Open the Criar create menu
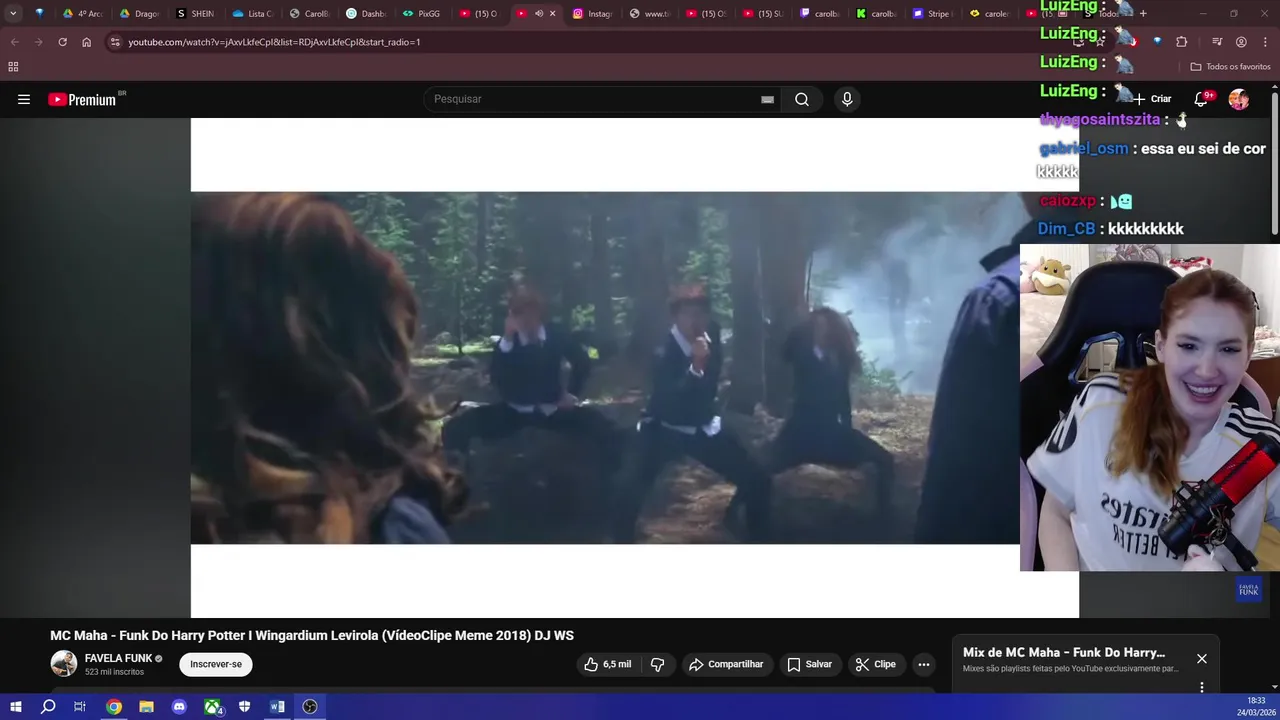Viewport: 1280px width, 720px height. pos(1152,99)
